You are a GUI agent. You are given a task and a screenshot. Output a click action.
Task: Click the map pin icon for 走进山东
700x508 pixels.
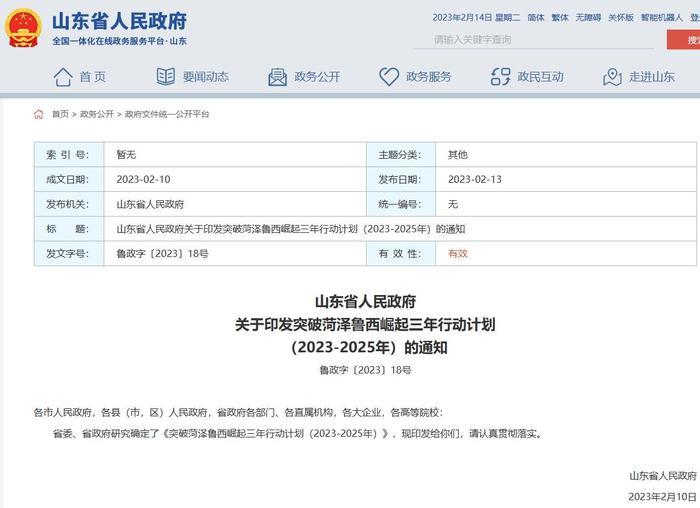click(x=613, y=77)
